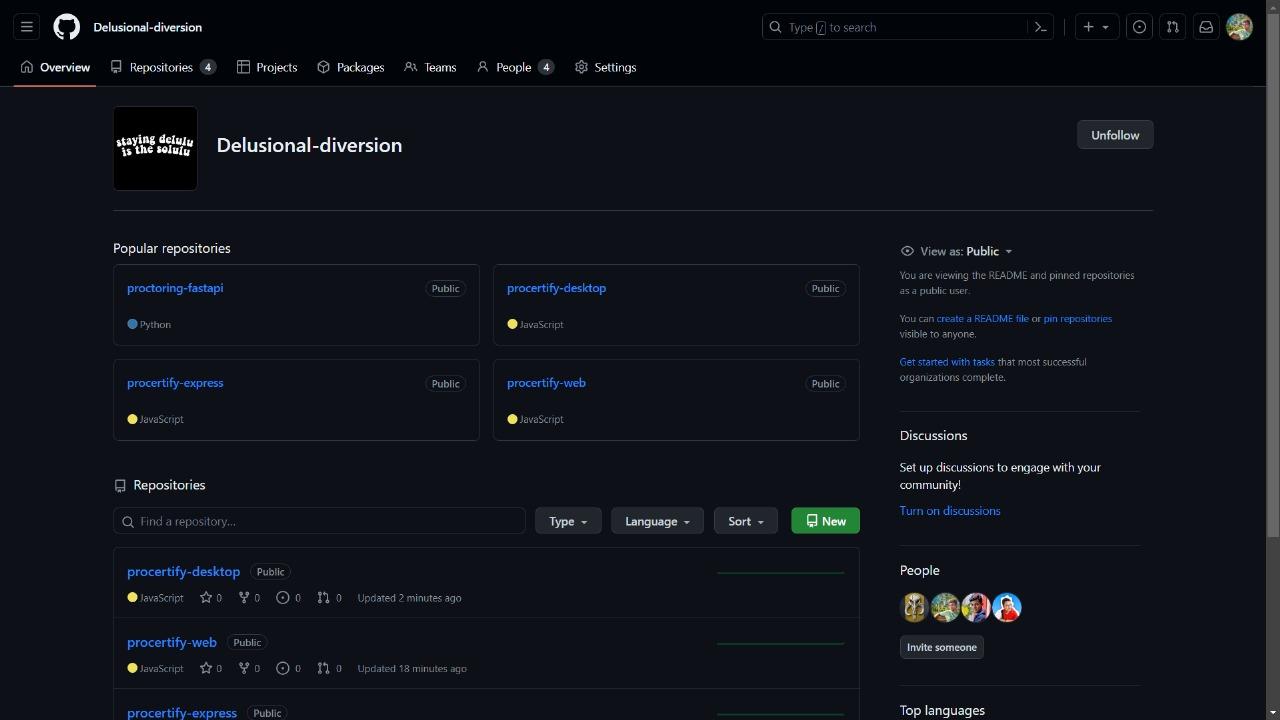
Task: Open the proctoring-fastapi popular repository
Action: pyautogui.click(x=175, y=288)
